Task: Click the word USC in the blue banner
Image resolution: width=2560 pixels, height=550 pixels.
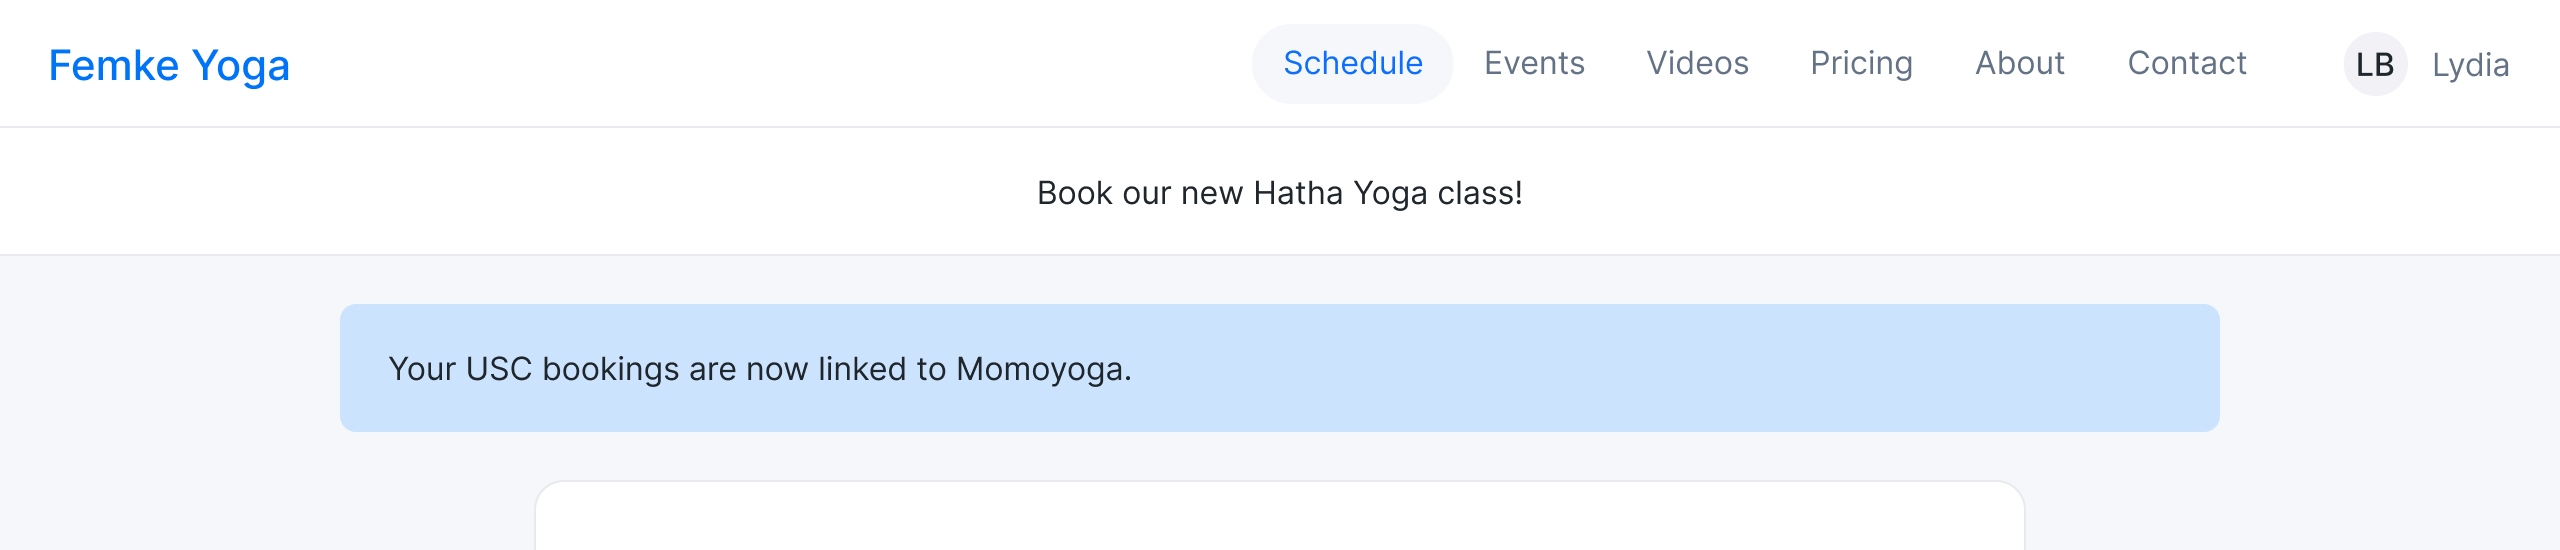Action: [499, 369]
